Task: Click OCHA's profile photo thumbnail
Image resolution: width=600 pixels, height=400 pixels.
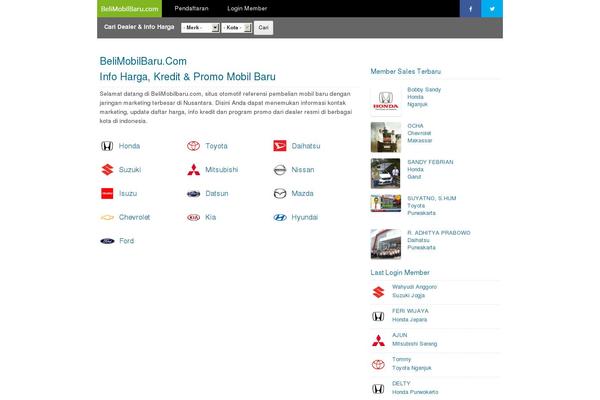Action: click(x=386, y=137)
